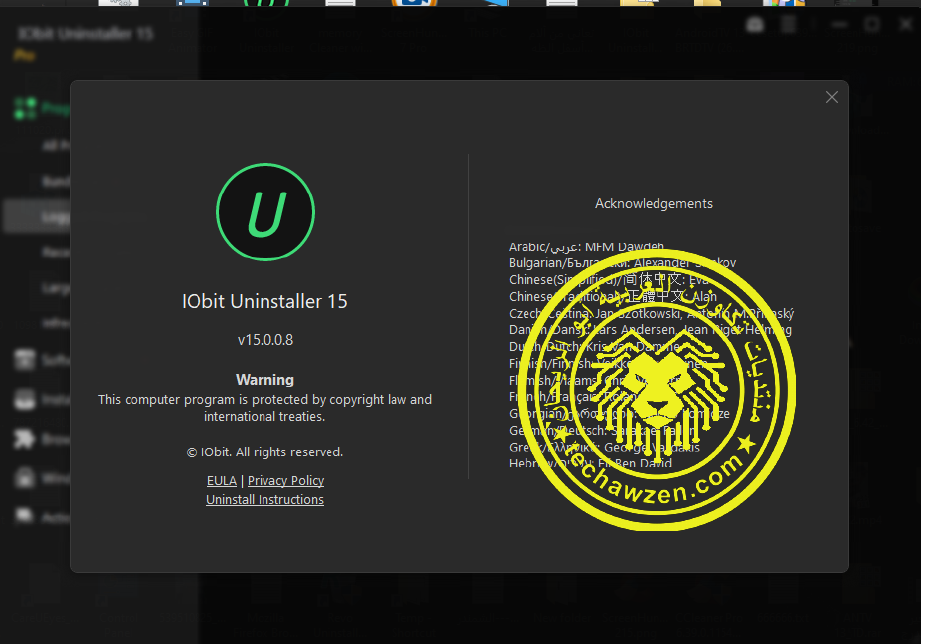
Task: Click the Danish translators credit line
Action: pos(650,330)
